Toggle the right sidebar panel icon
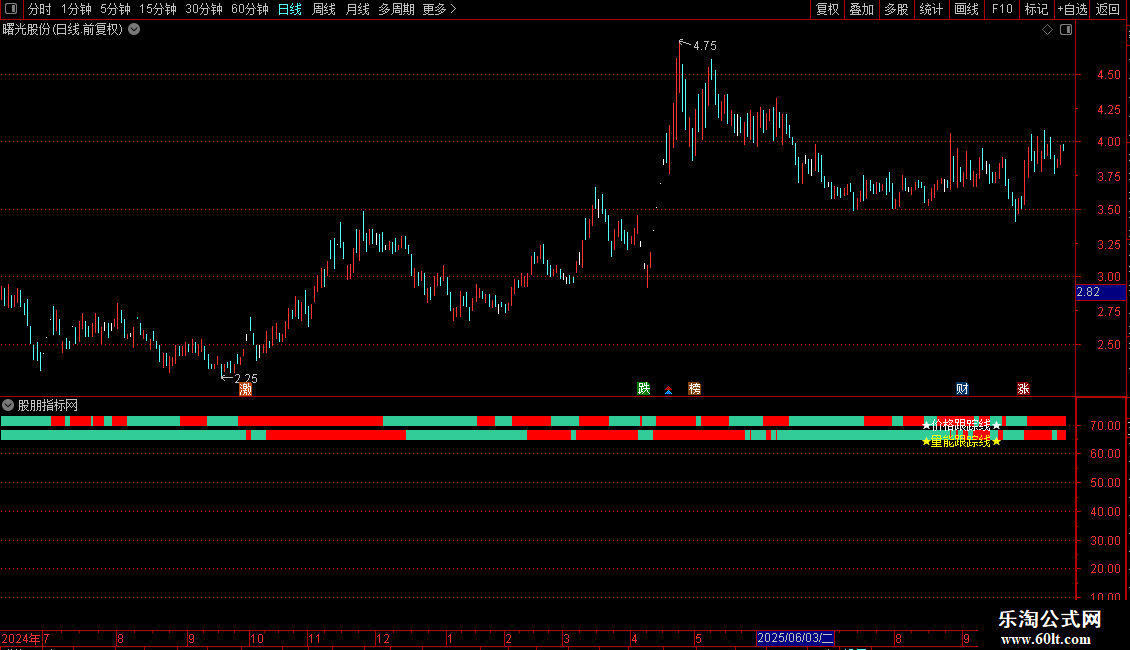 pyautogui.click(x=1066, y=30)
